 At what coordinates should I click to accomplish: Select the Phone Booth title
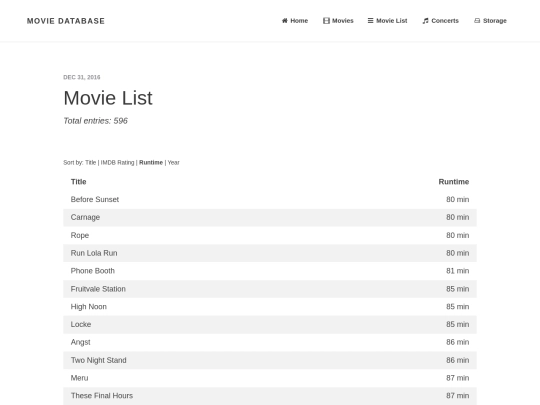click(93, 271)
